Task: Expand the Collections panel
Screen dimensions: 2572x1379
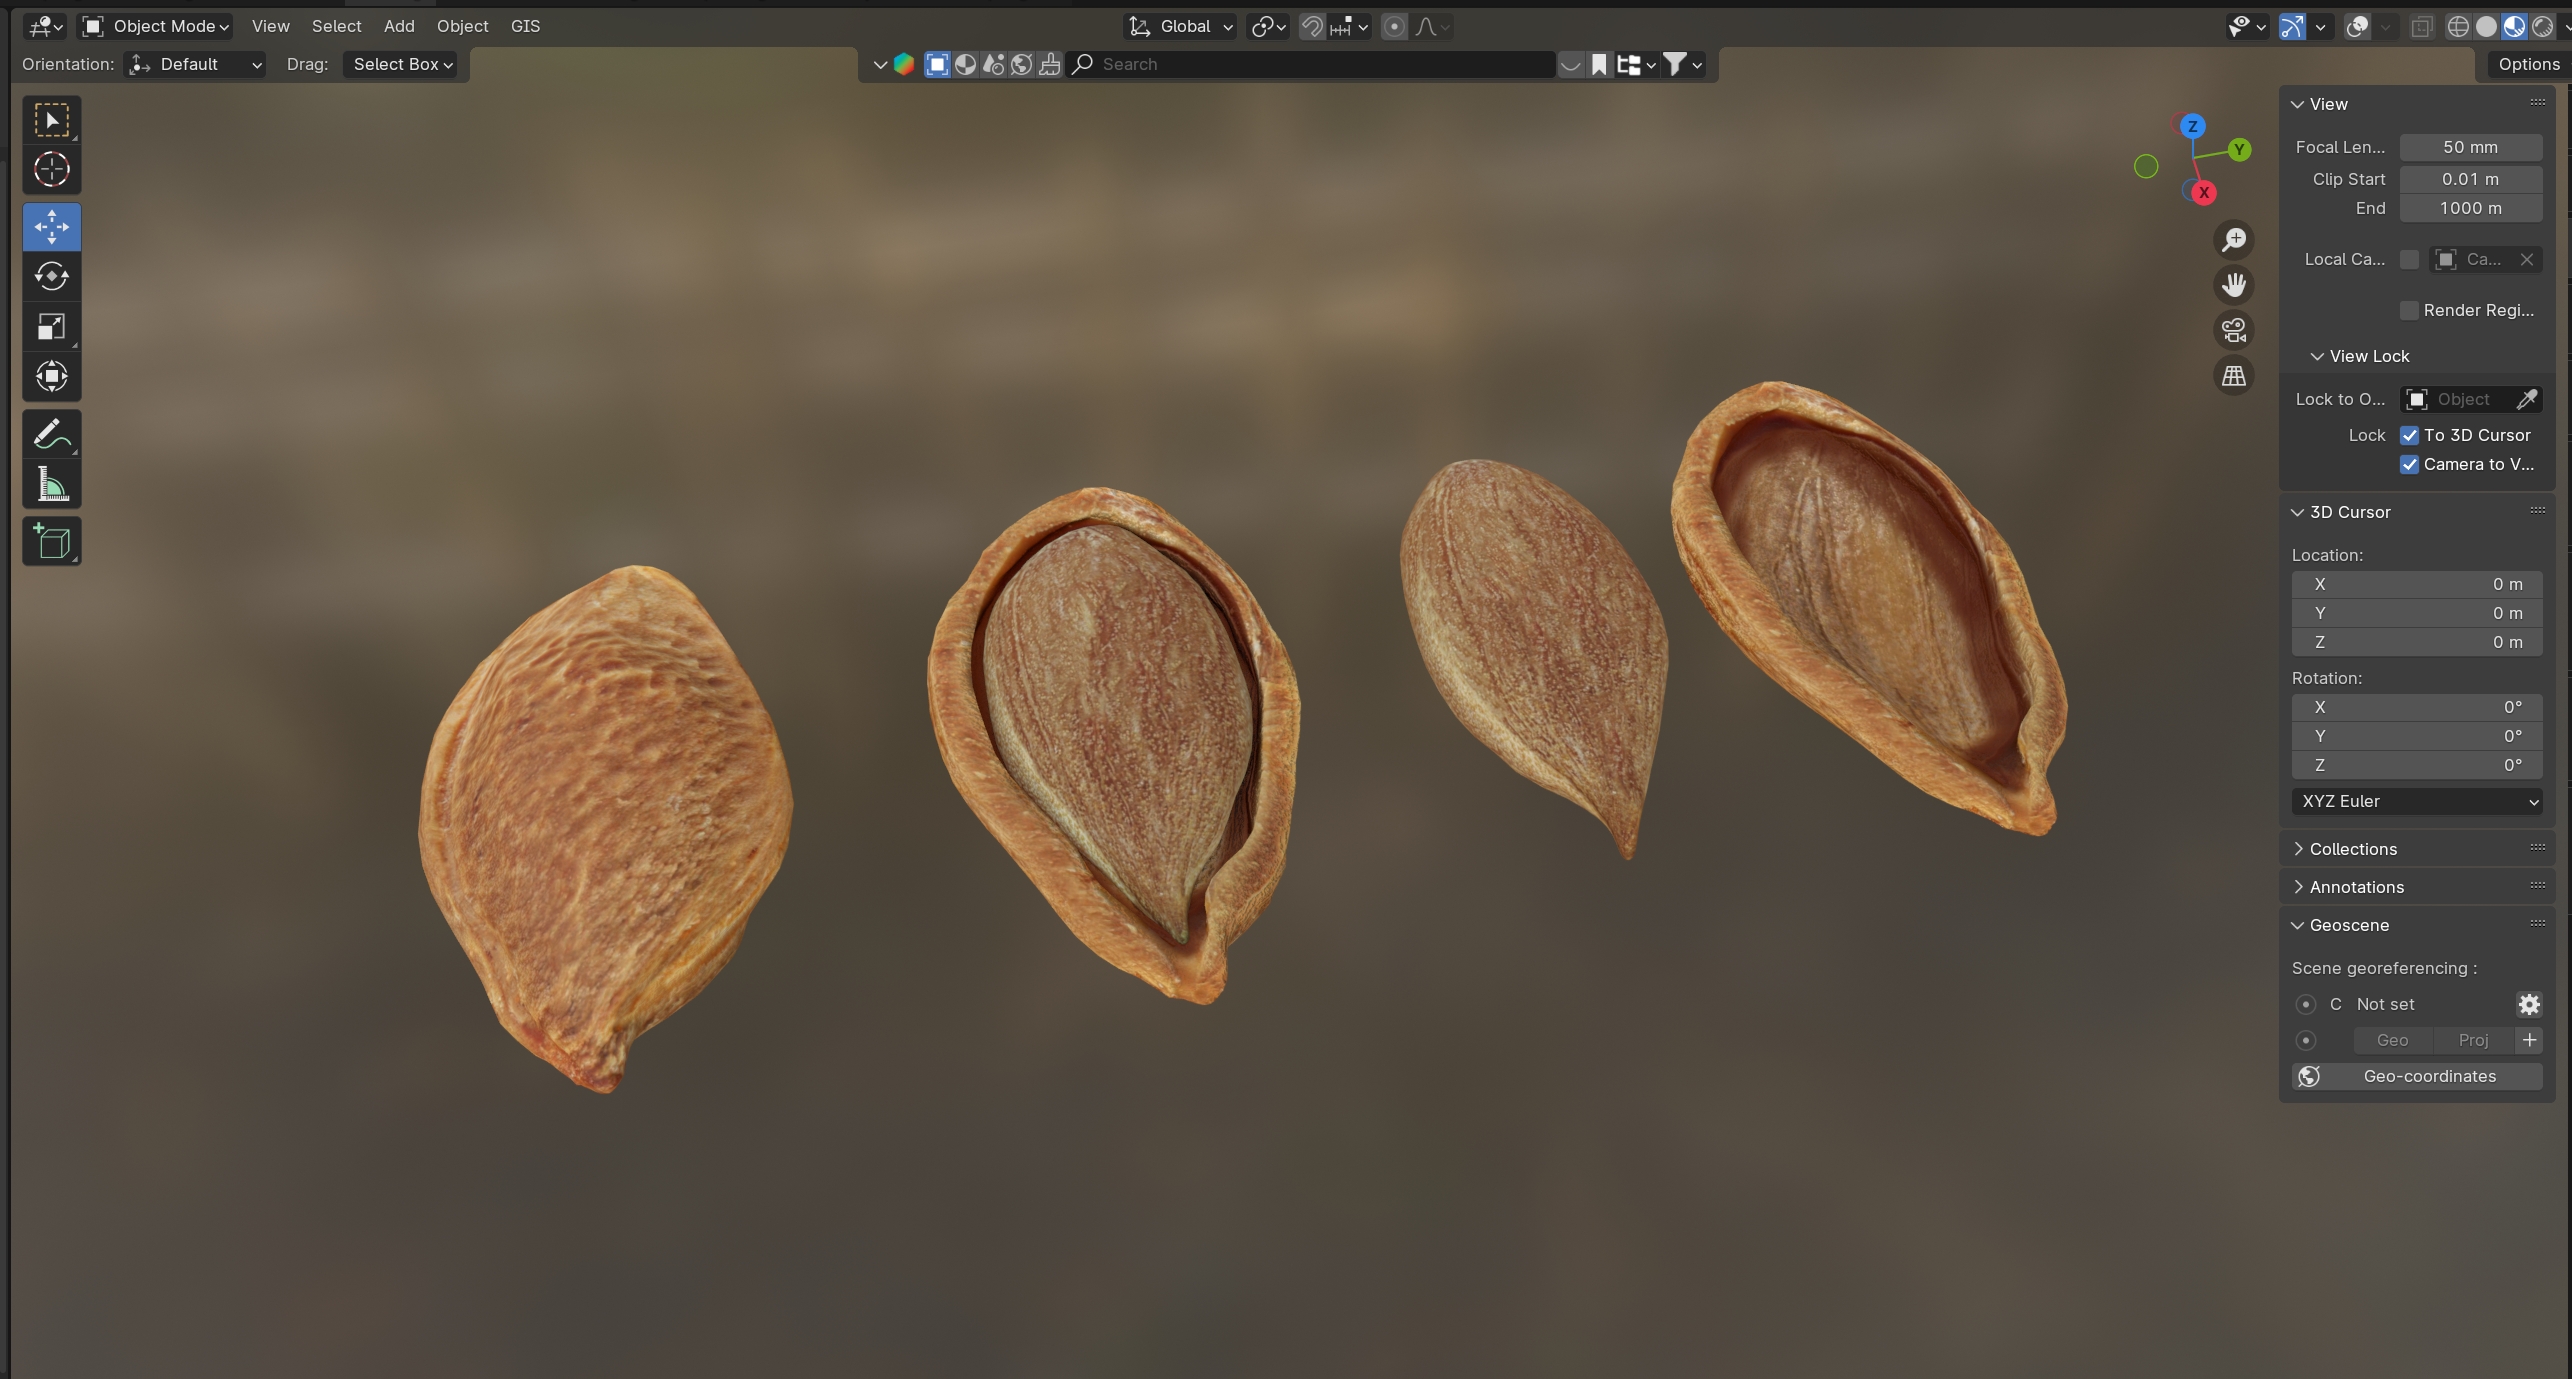Action: point(2352,849)
